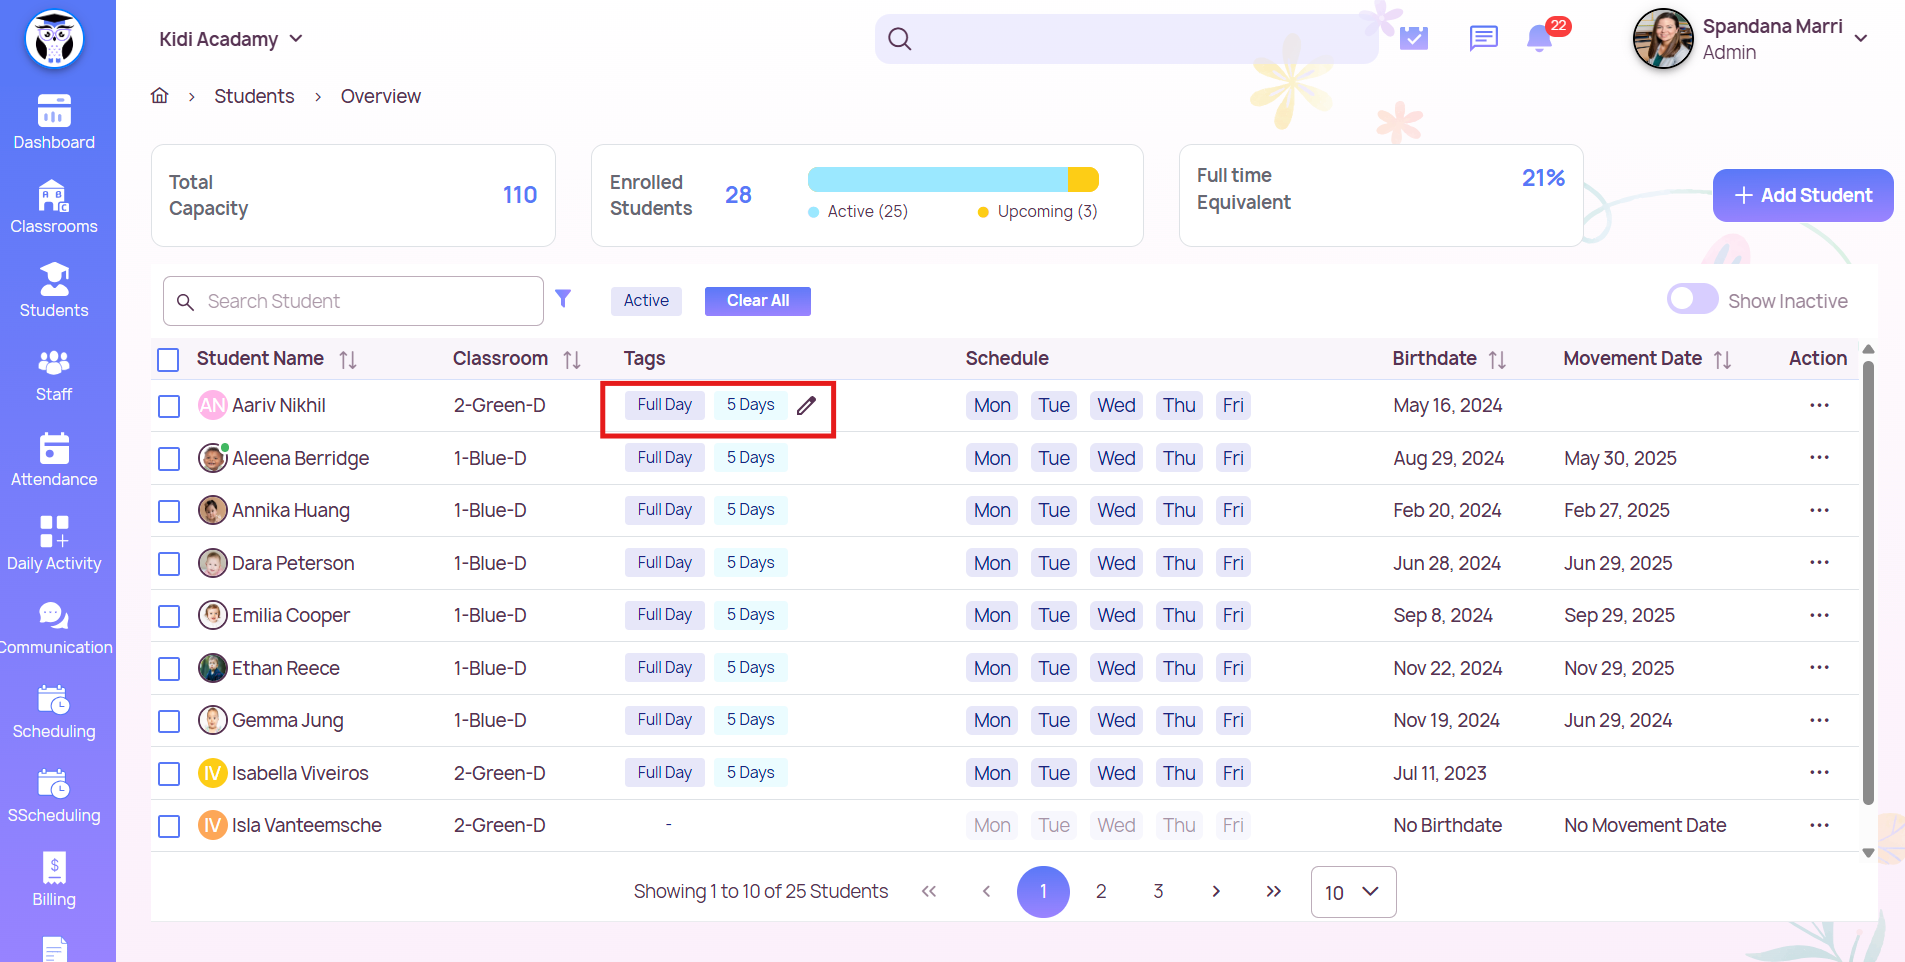The image size is (1905, 962).
Task: Edit tags pencil icon for Aariv Nikhil
Action: click(806, 406)
